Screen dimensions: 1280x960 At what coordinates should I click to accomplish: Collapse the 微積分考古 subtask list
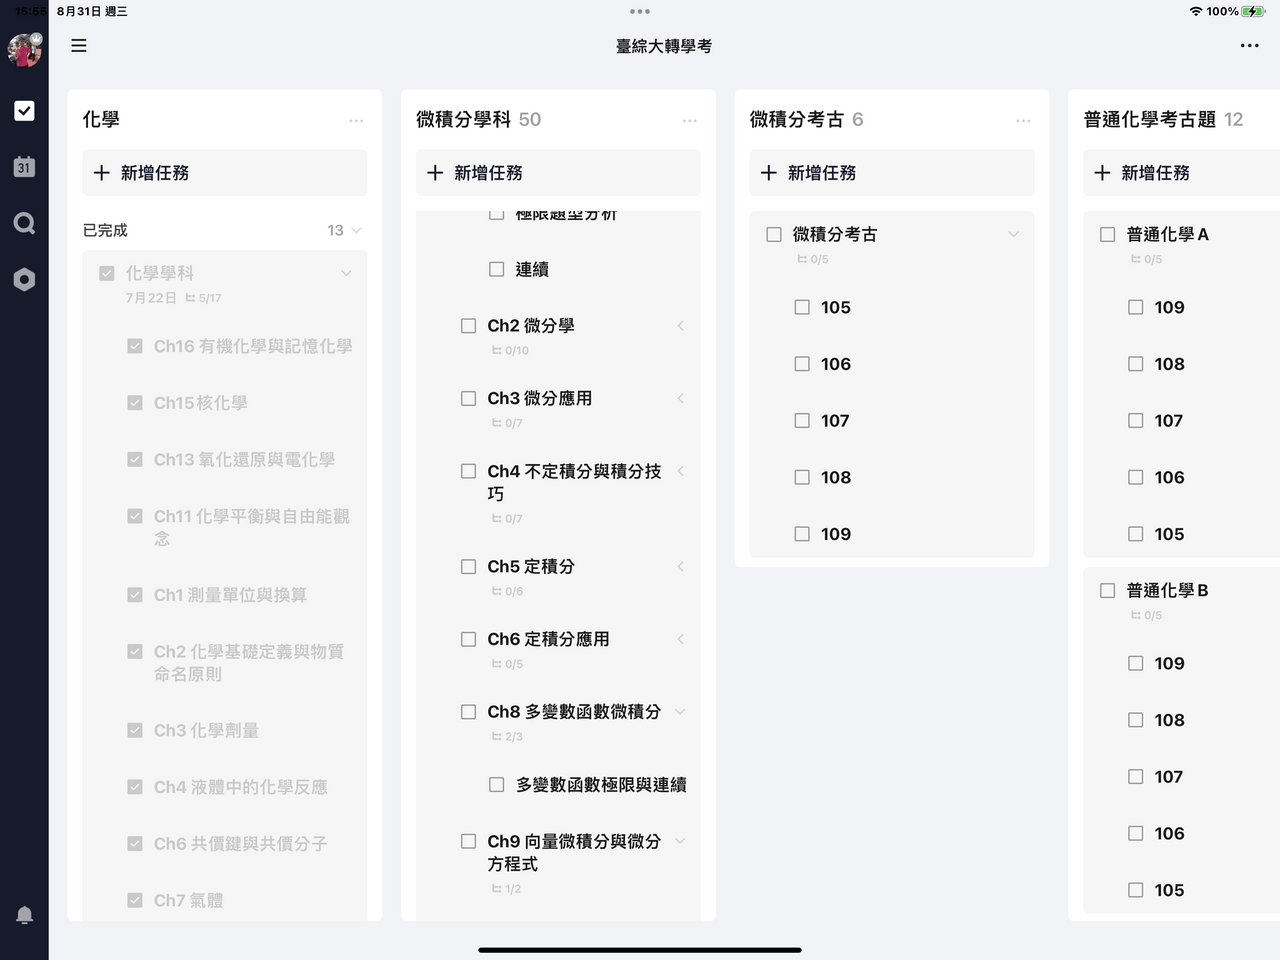click(x=1013, y=234)
